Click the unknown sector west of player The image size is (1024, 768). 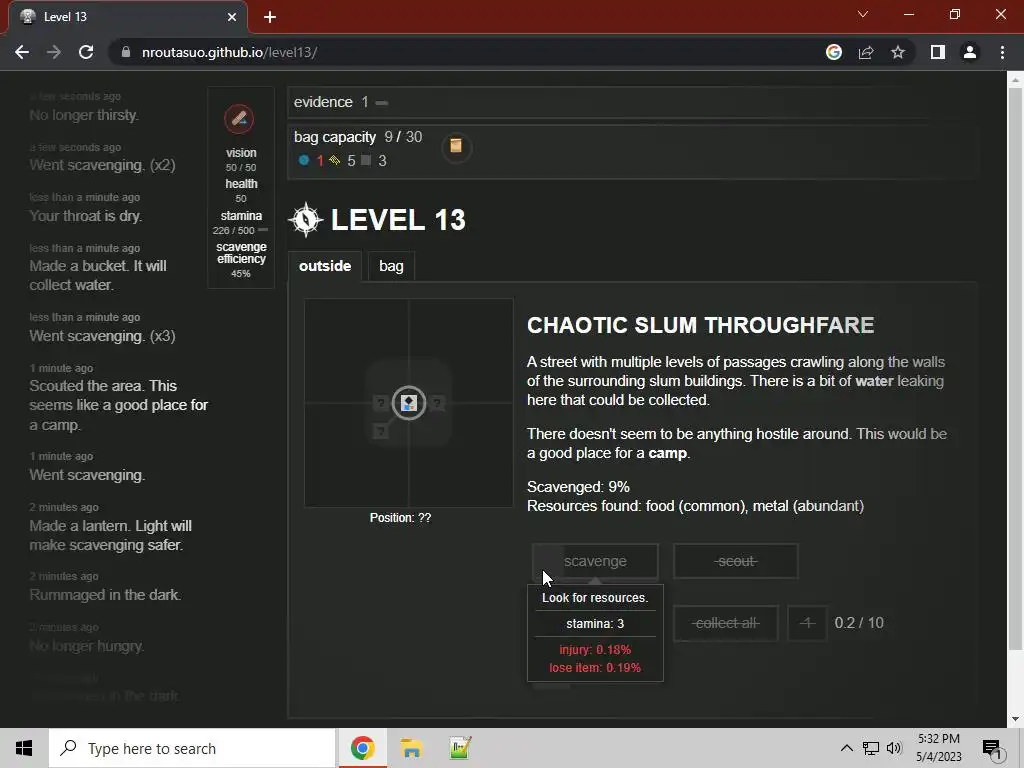tap(381, 403)
